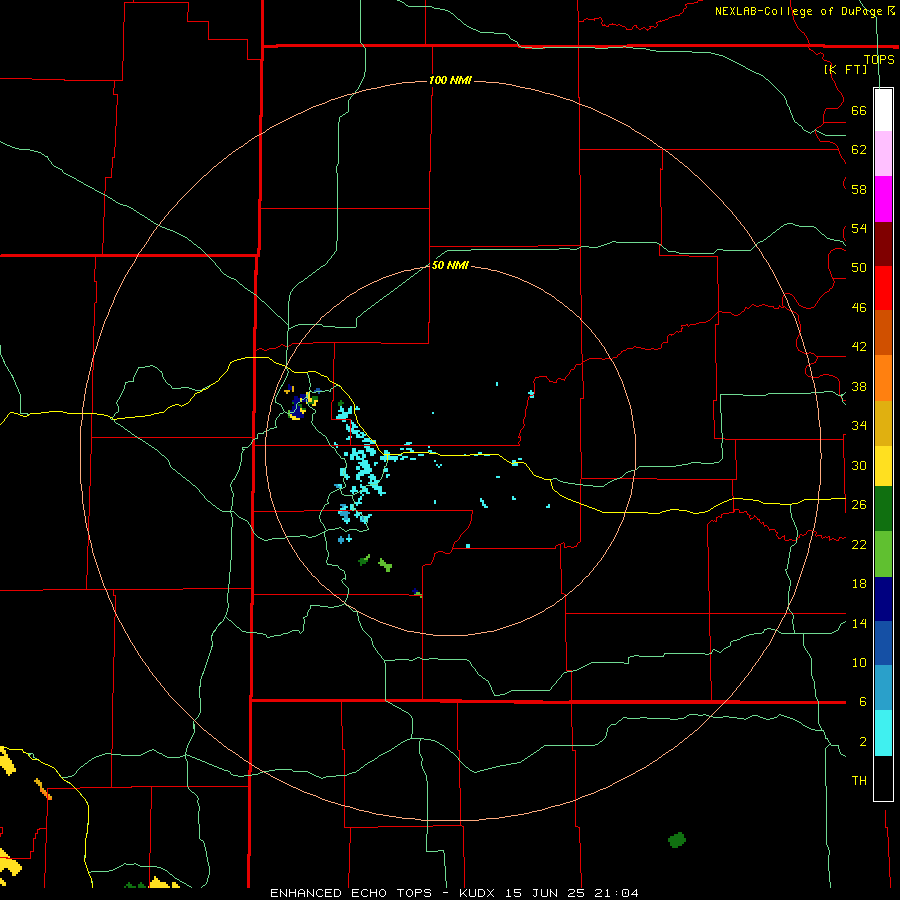Click the yellow swatch on the color scale
Image resolution: width=900 pixels, height=900 pixels.
[883, 466]
